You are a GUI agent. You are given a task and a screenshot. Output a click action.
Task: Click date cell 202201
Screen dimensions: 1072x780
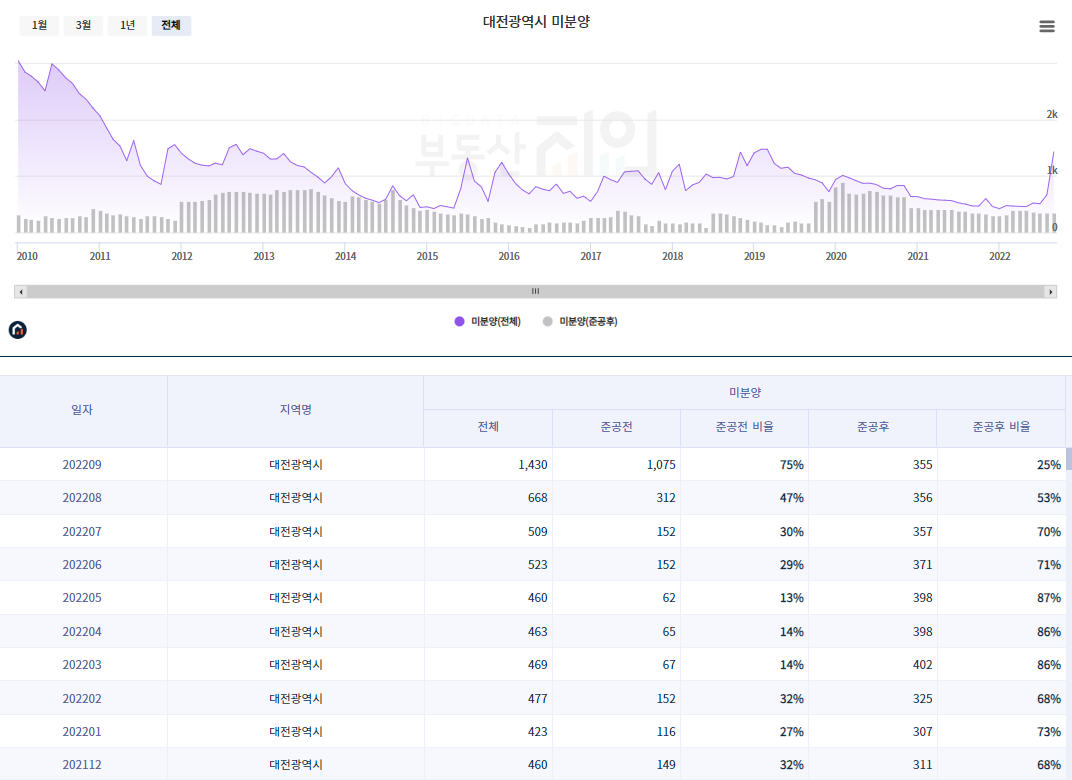[x=82, y=731]
